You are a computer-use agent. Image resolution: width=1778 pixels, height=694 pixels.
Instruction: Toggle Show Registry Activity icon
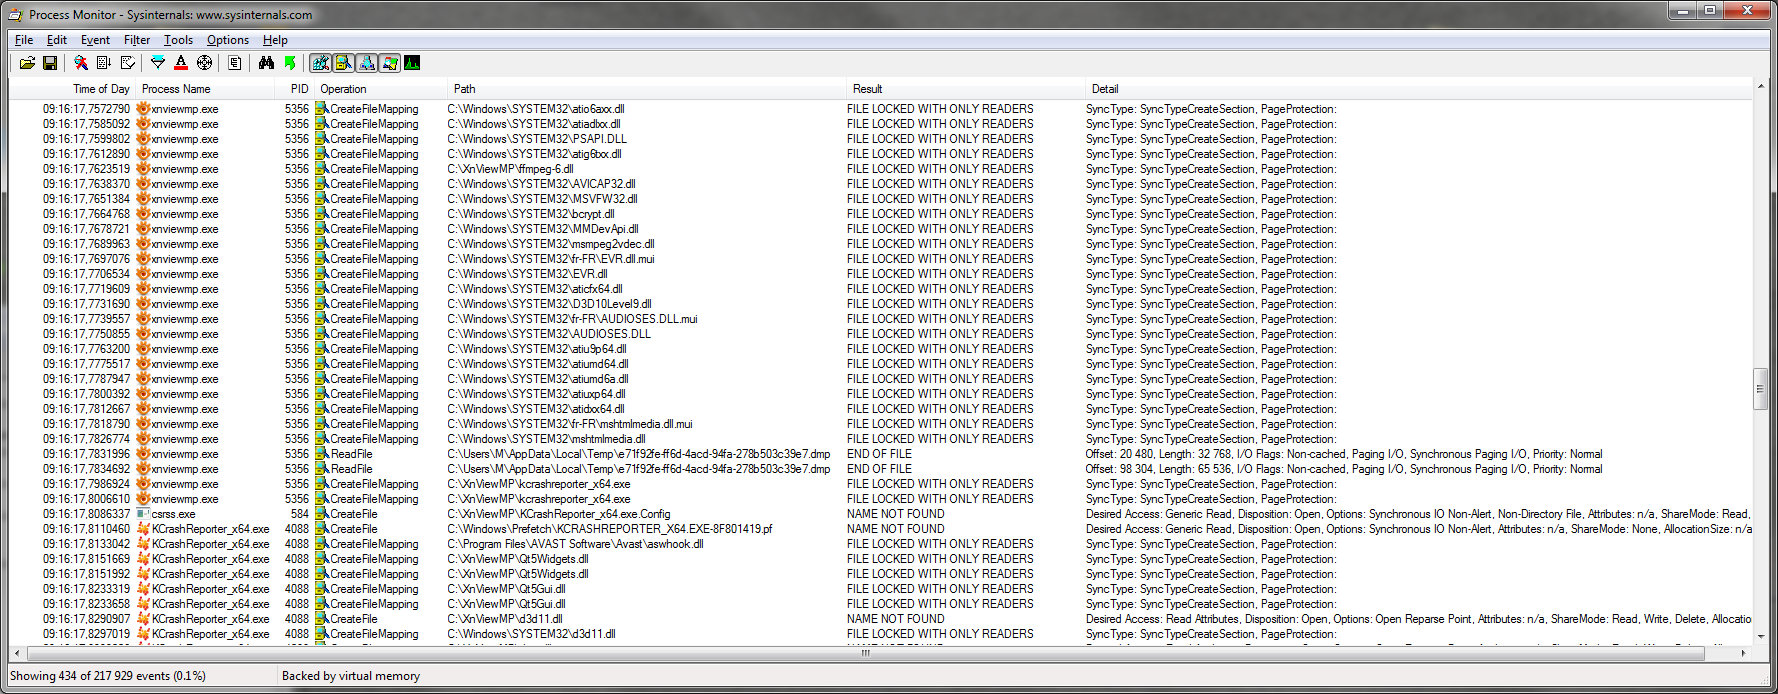click(321, 63)
